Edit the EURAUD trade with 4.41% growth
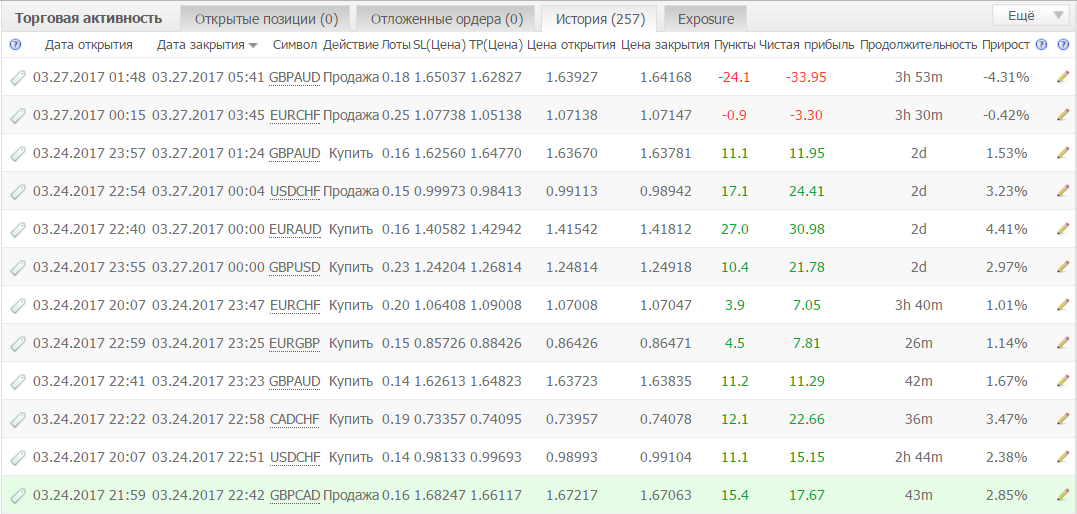 [x=1063, y=228]
